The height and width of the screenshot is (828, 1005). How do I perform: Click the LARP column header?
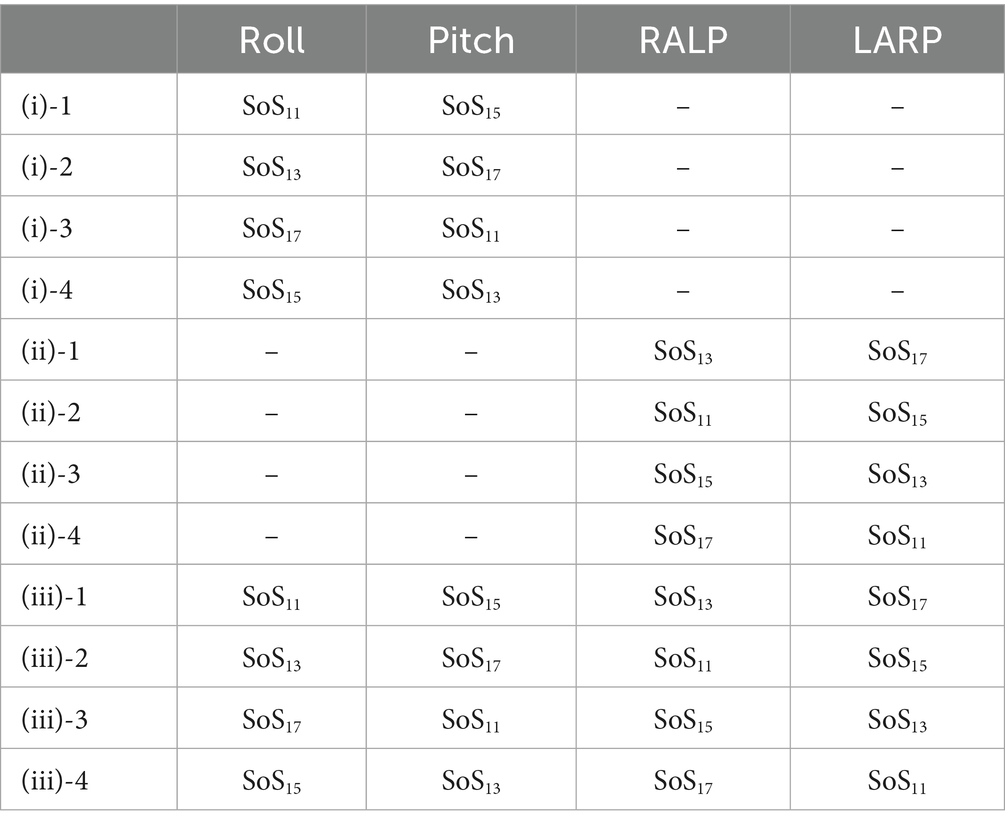(x=897, y=39)
